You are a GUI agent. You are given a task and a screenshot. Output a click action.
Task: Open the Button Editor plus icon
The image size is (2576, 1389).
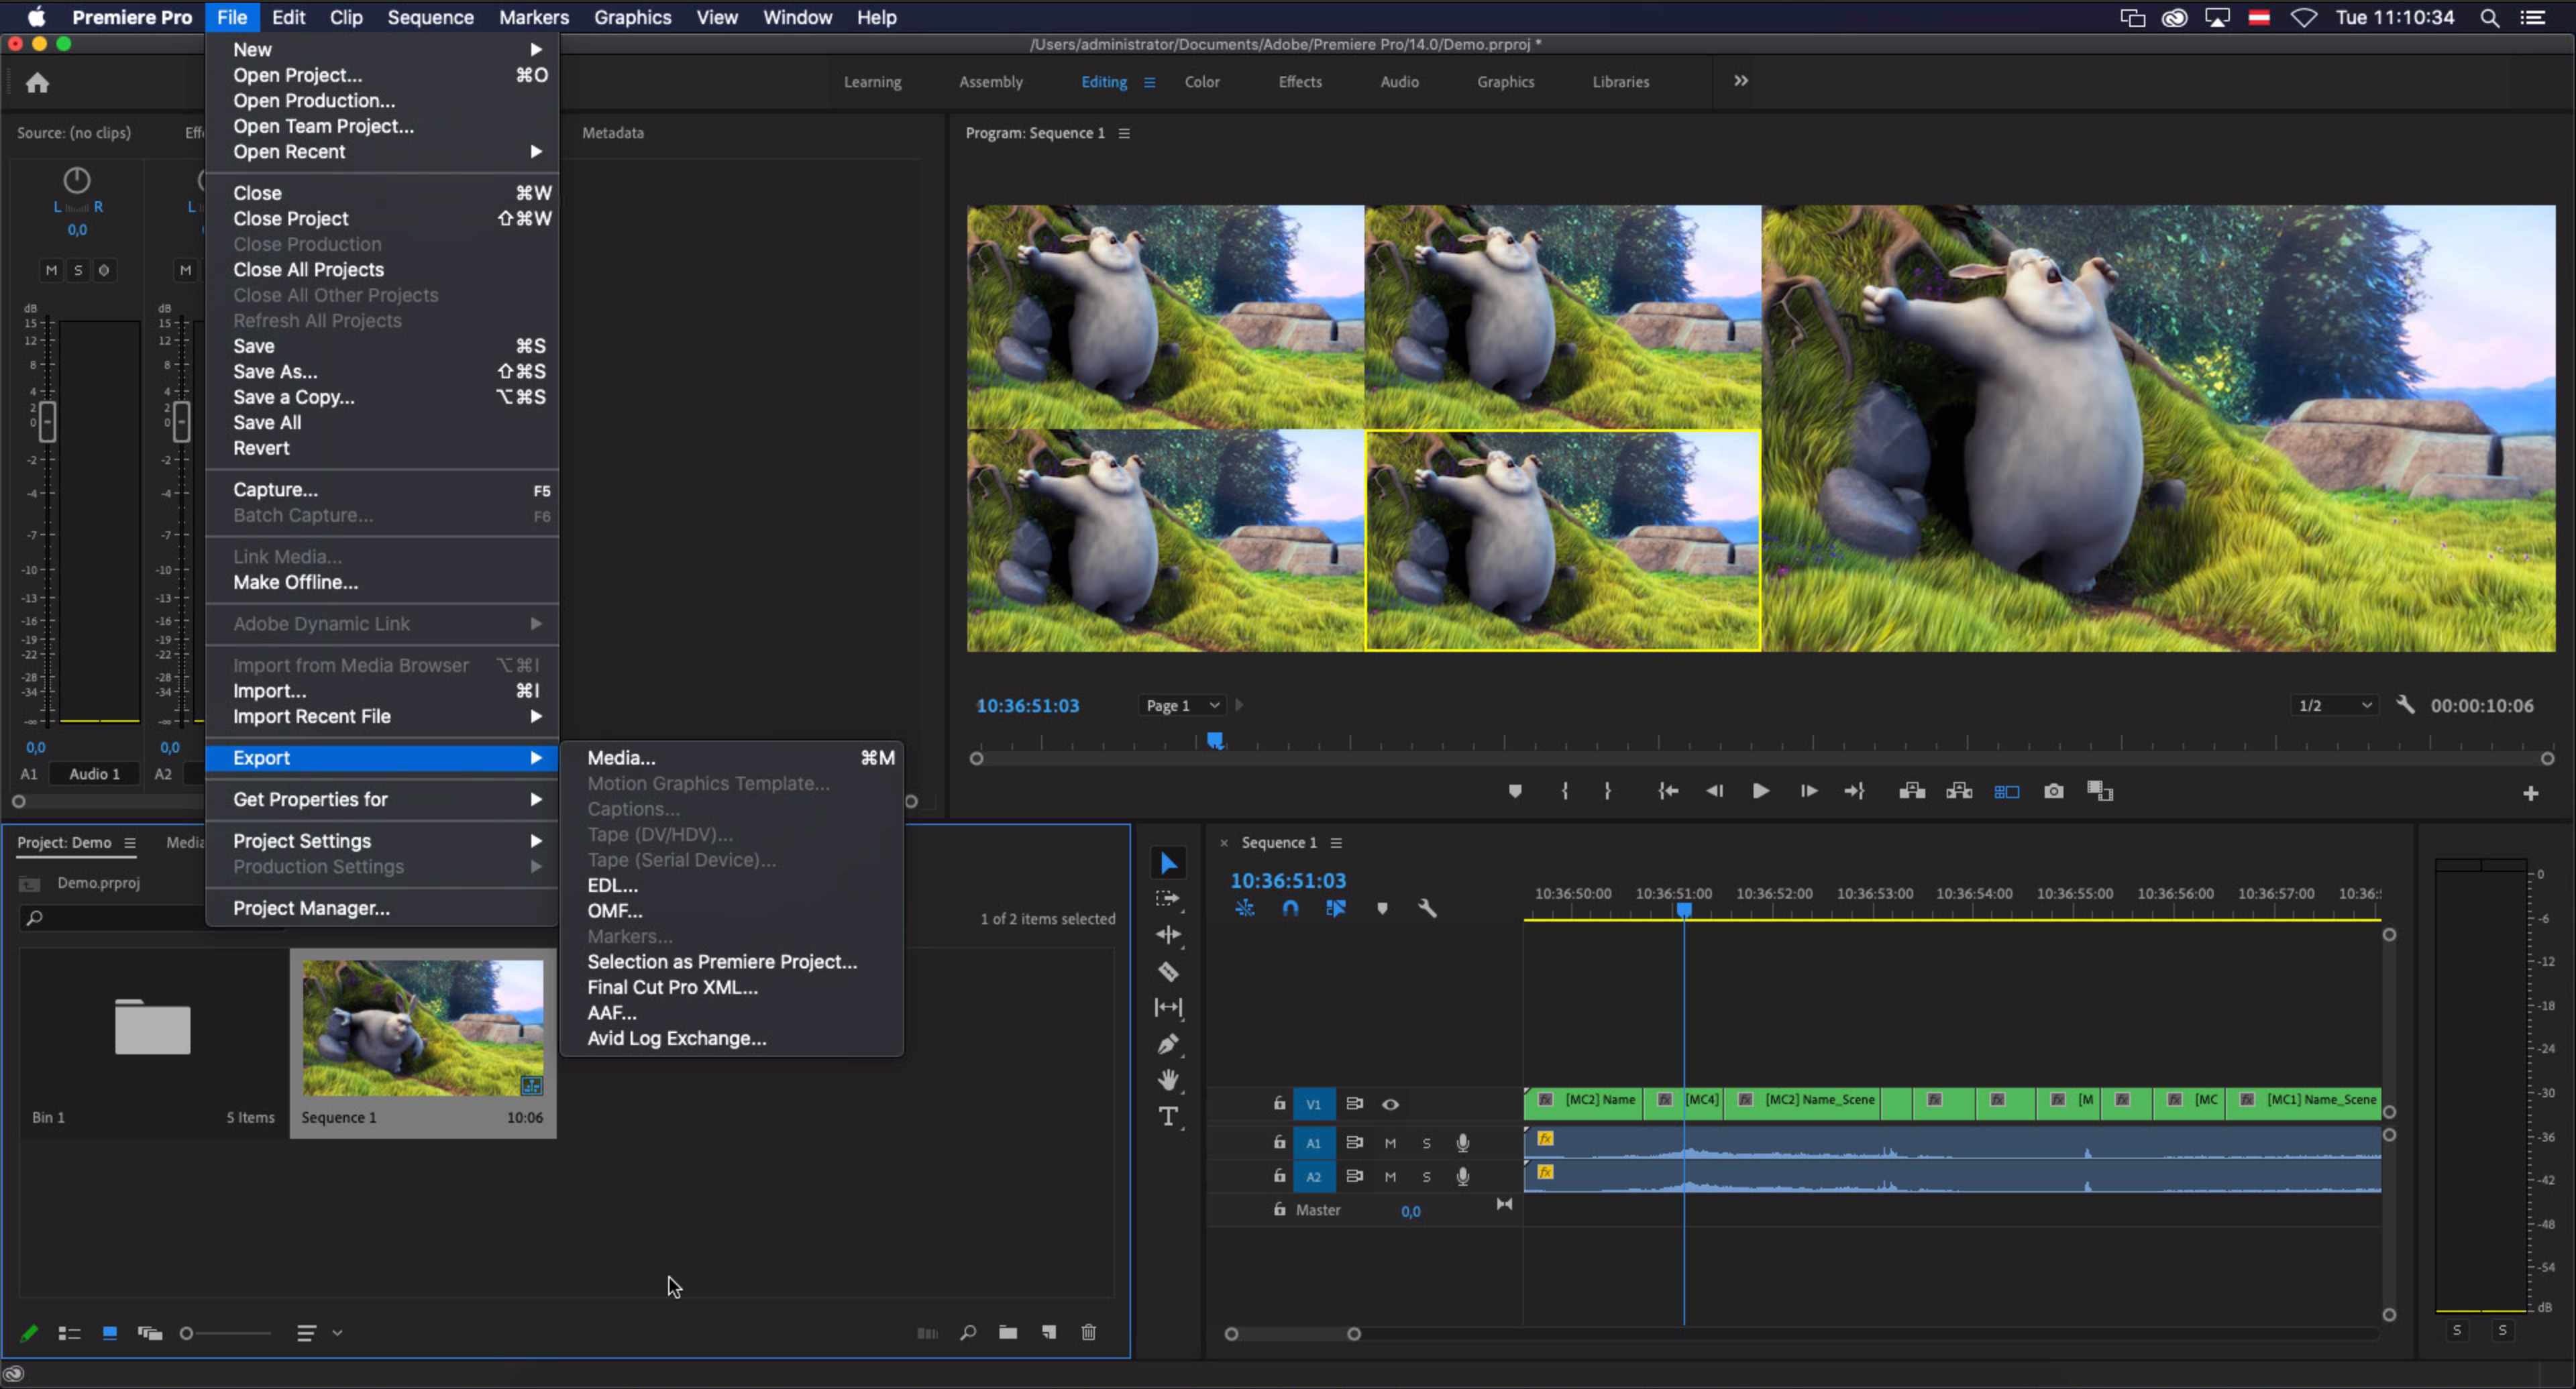coord(2530,793)
